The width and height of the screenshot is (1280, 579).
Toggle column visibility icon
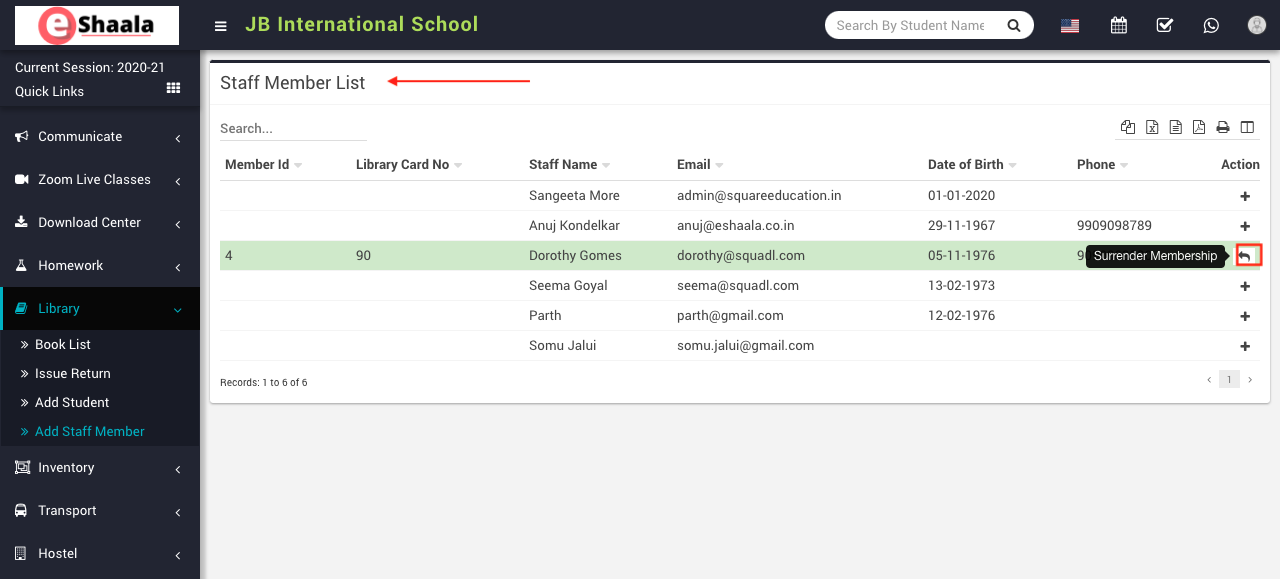click(x=1247, y=127)
